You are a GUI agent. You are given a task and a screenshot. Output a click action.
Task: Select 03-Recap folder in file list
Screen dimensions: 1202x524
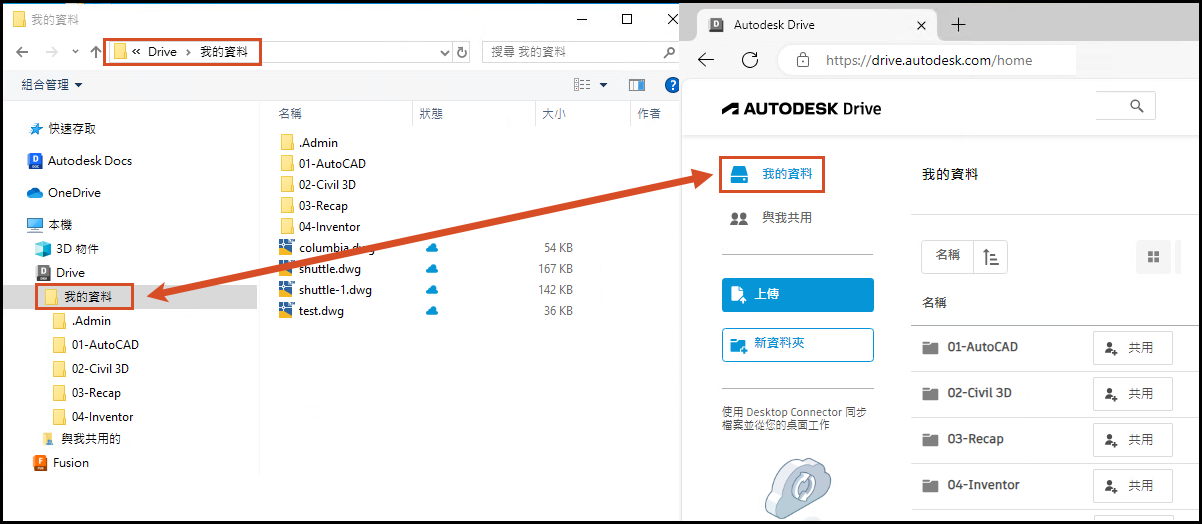pos(314,206)
